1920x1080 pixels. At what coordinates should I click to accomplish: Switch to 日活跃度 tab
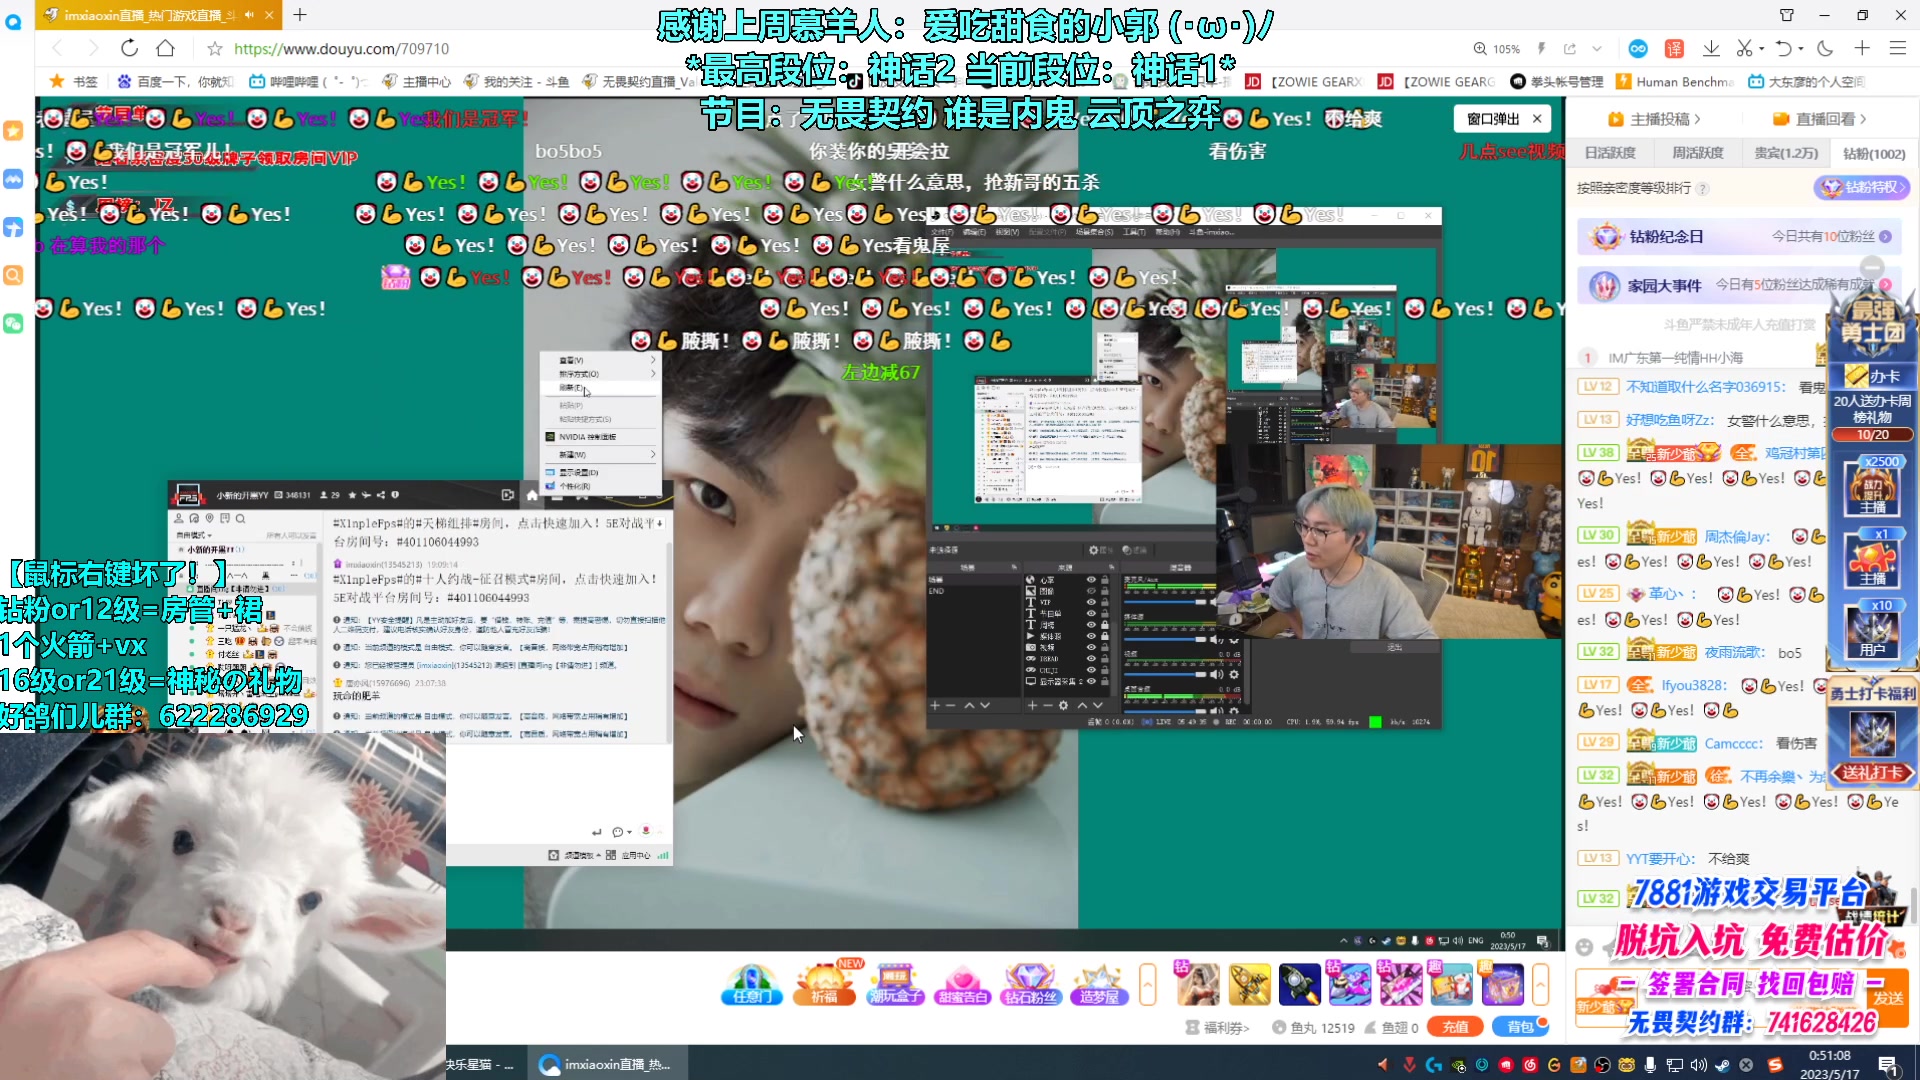pyautogui.click(x=1610, y=153)
